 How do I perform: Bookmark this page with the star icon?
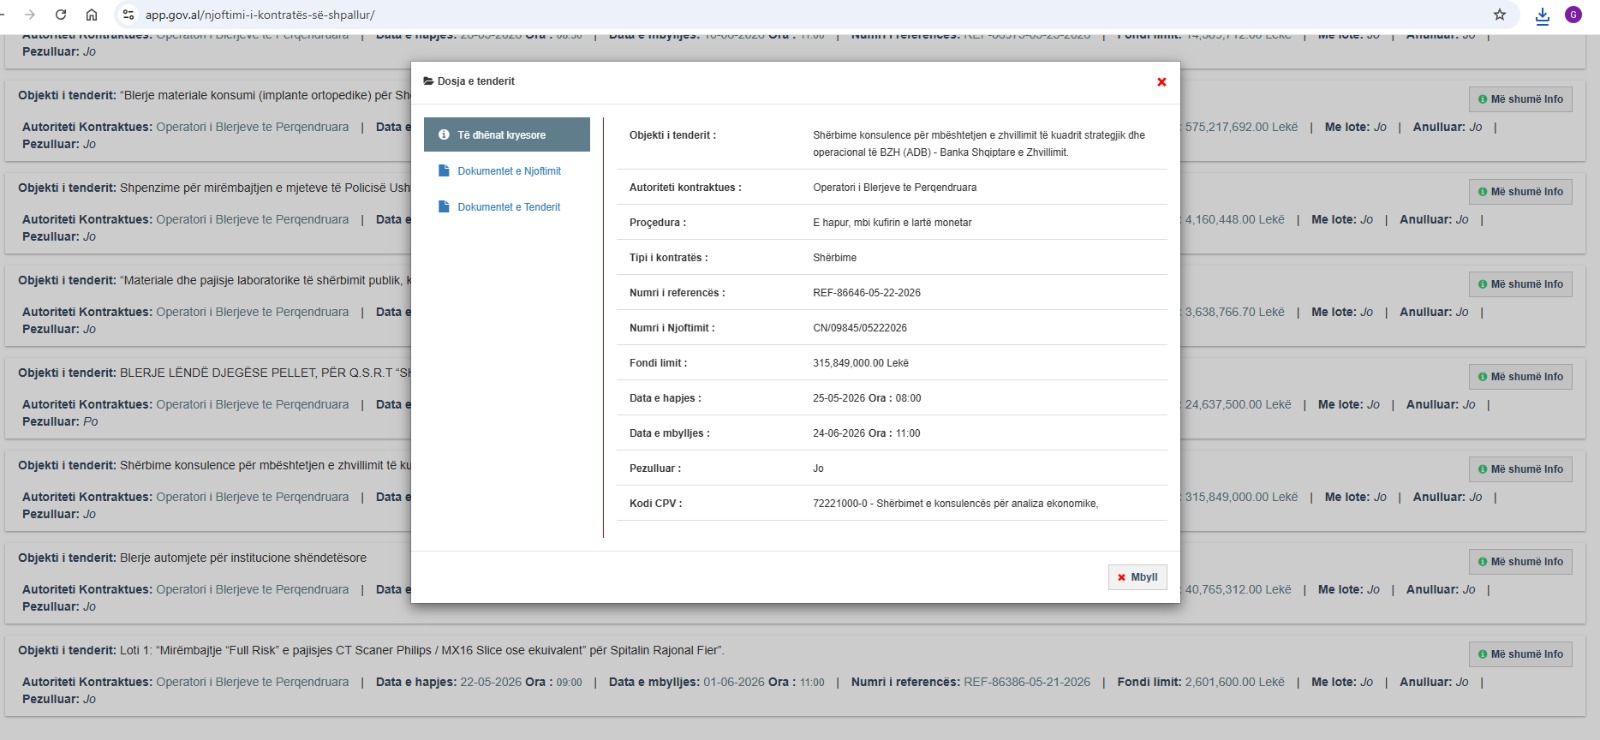pyautogui.click(x=1499, y=15)
